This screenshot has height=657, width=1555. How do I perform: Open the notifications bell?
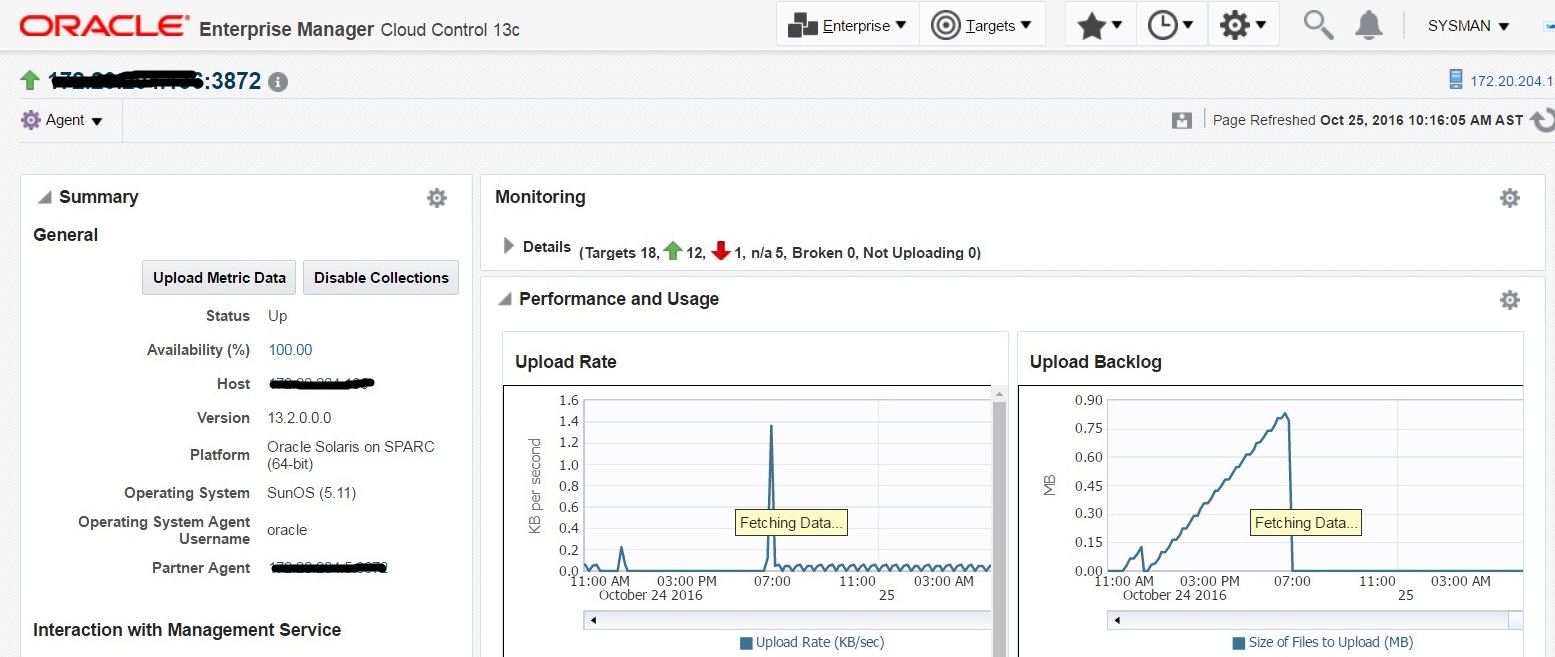point(1368,26)
